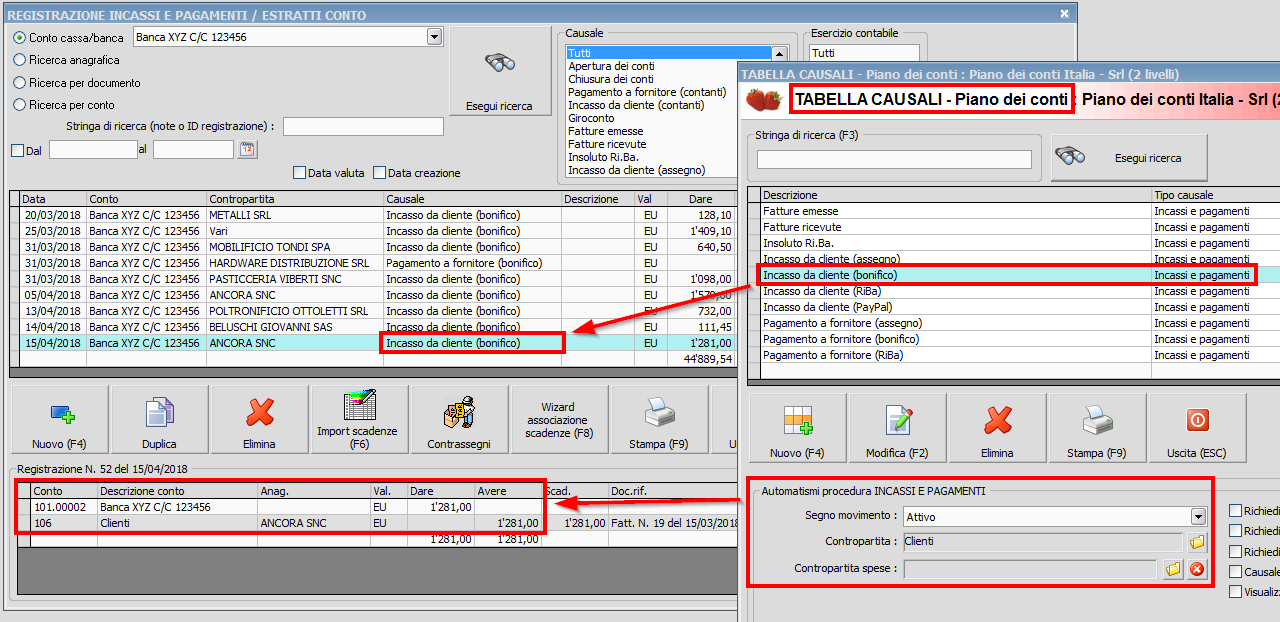Open the Segno movimento dropdown

1198,517
